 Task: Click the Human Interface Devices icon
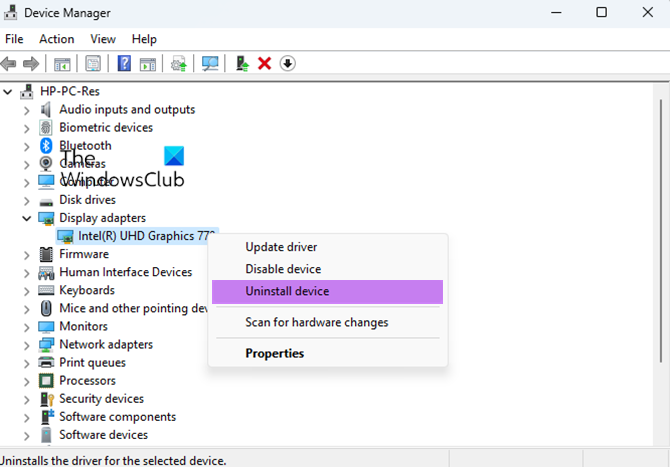point(46,272)
